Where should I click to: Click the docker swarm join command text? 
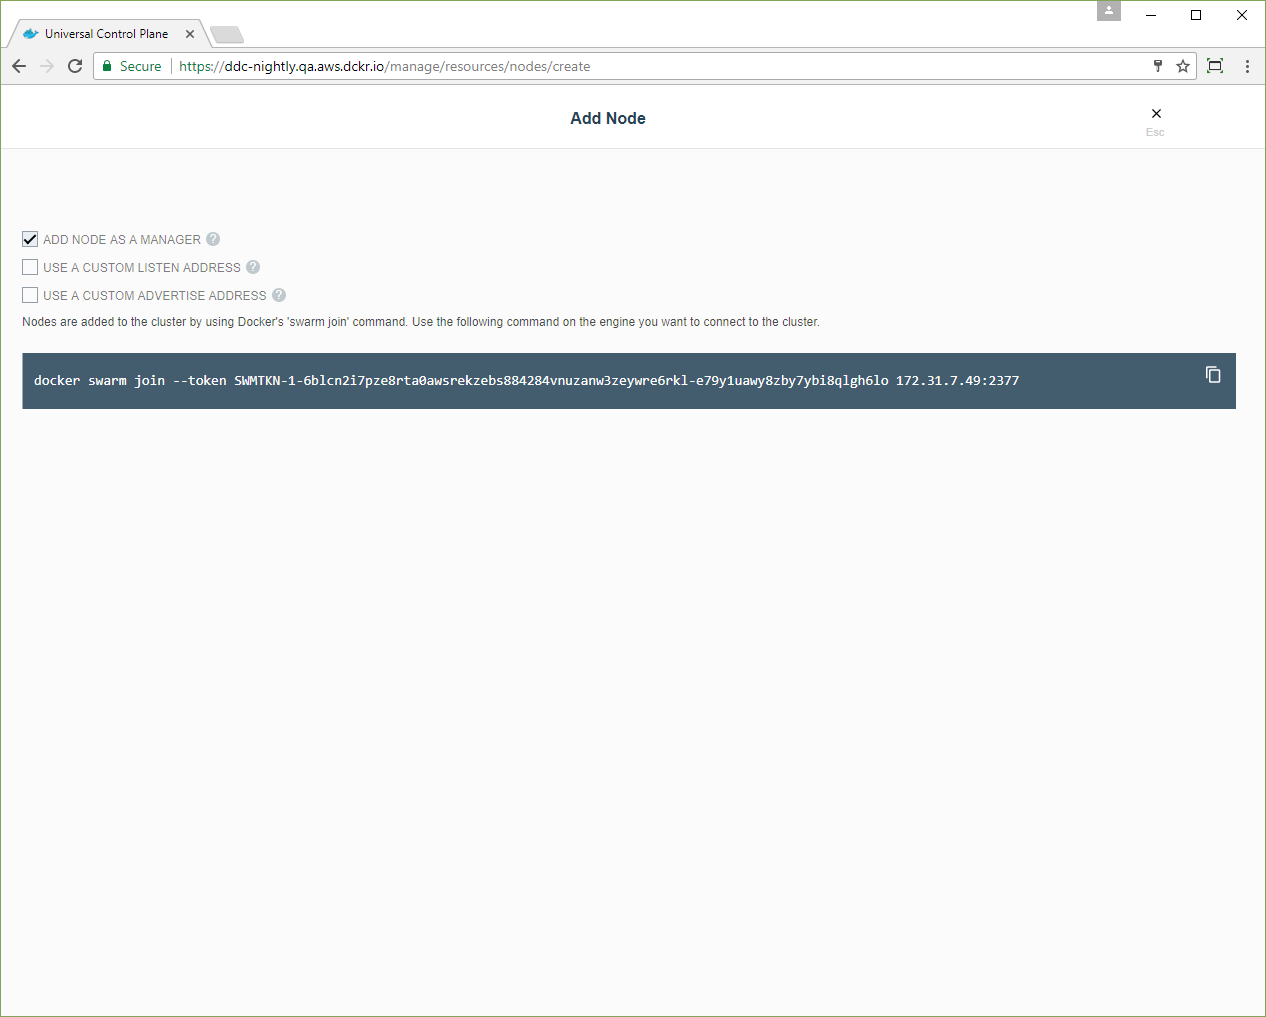click(x=526, y=381)
